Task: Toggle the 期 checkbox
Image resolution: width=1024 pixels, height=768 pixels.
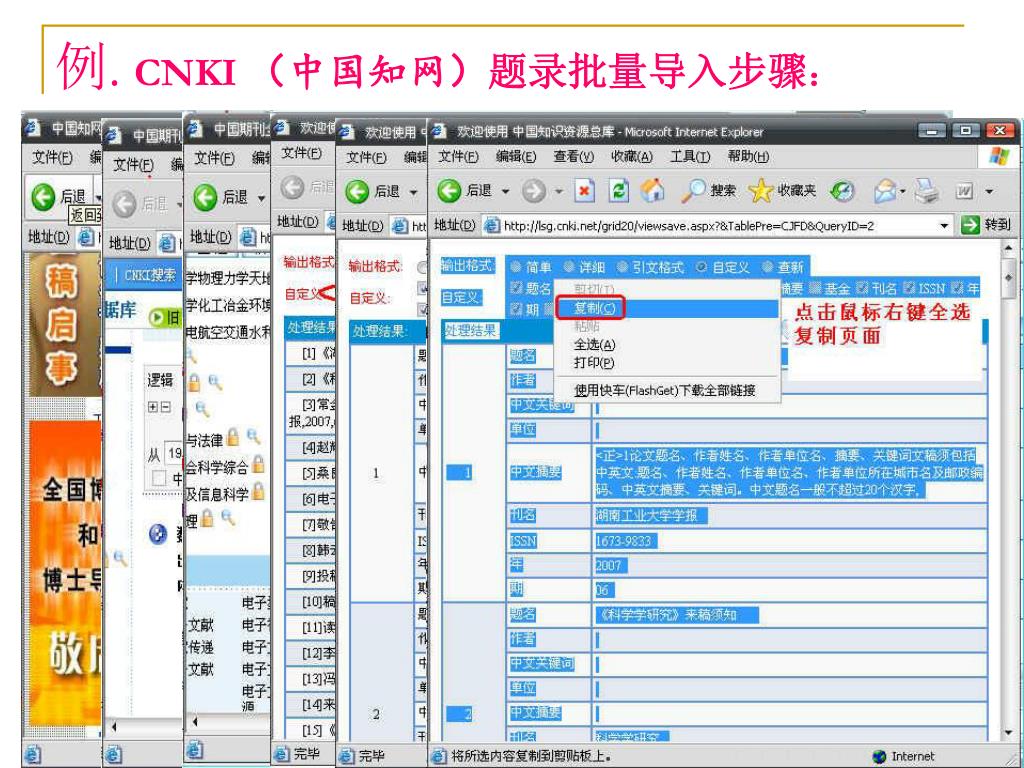Action: pyautogui.click(x=516, y=309)
